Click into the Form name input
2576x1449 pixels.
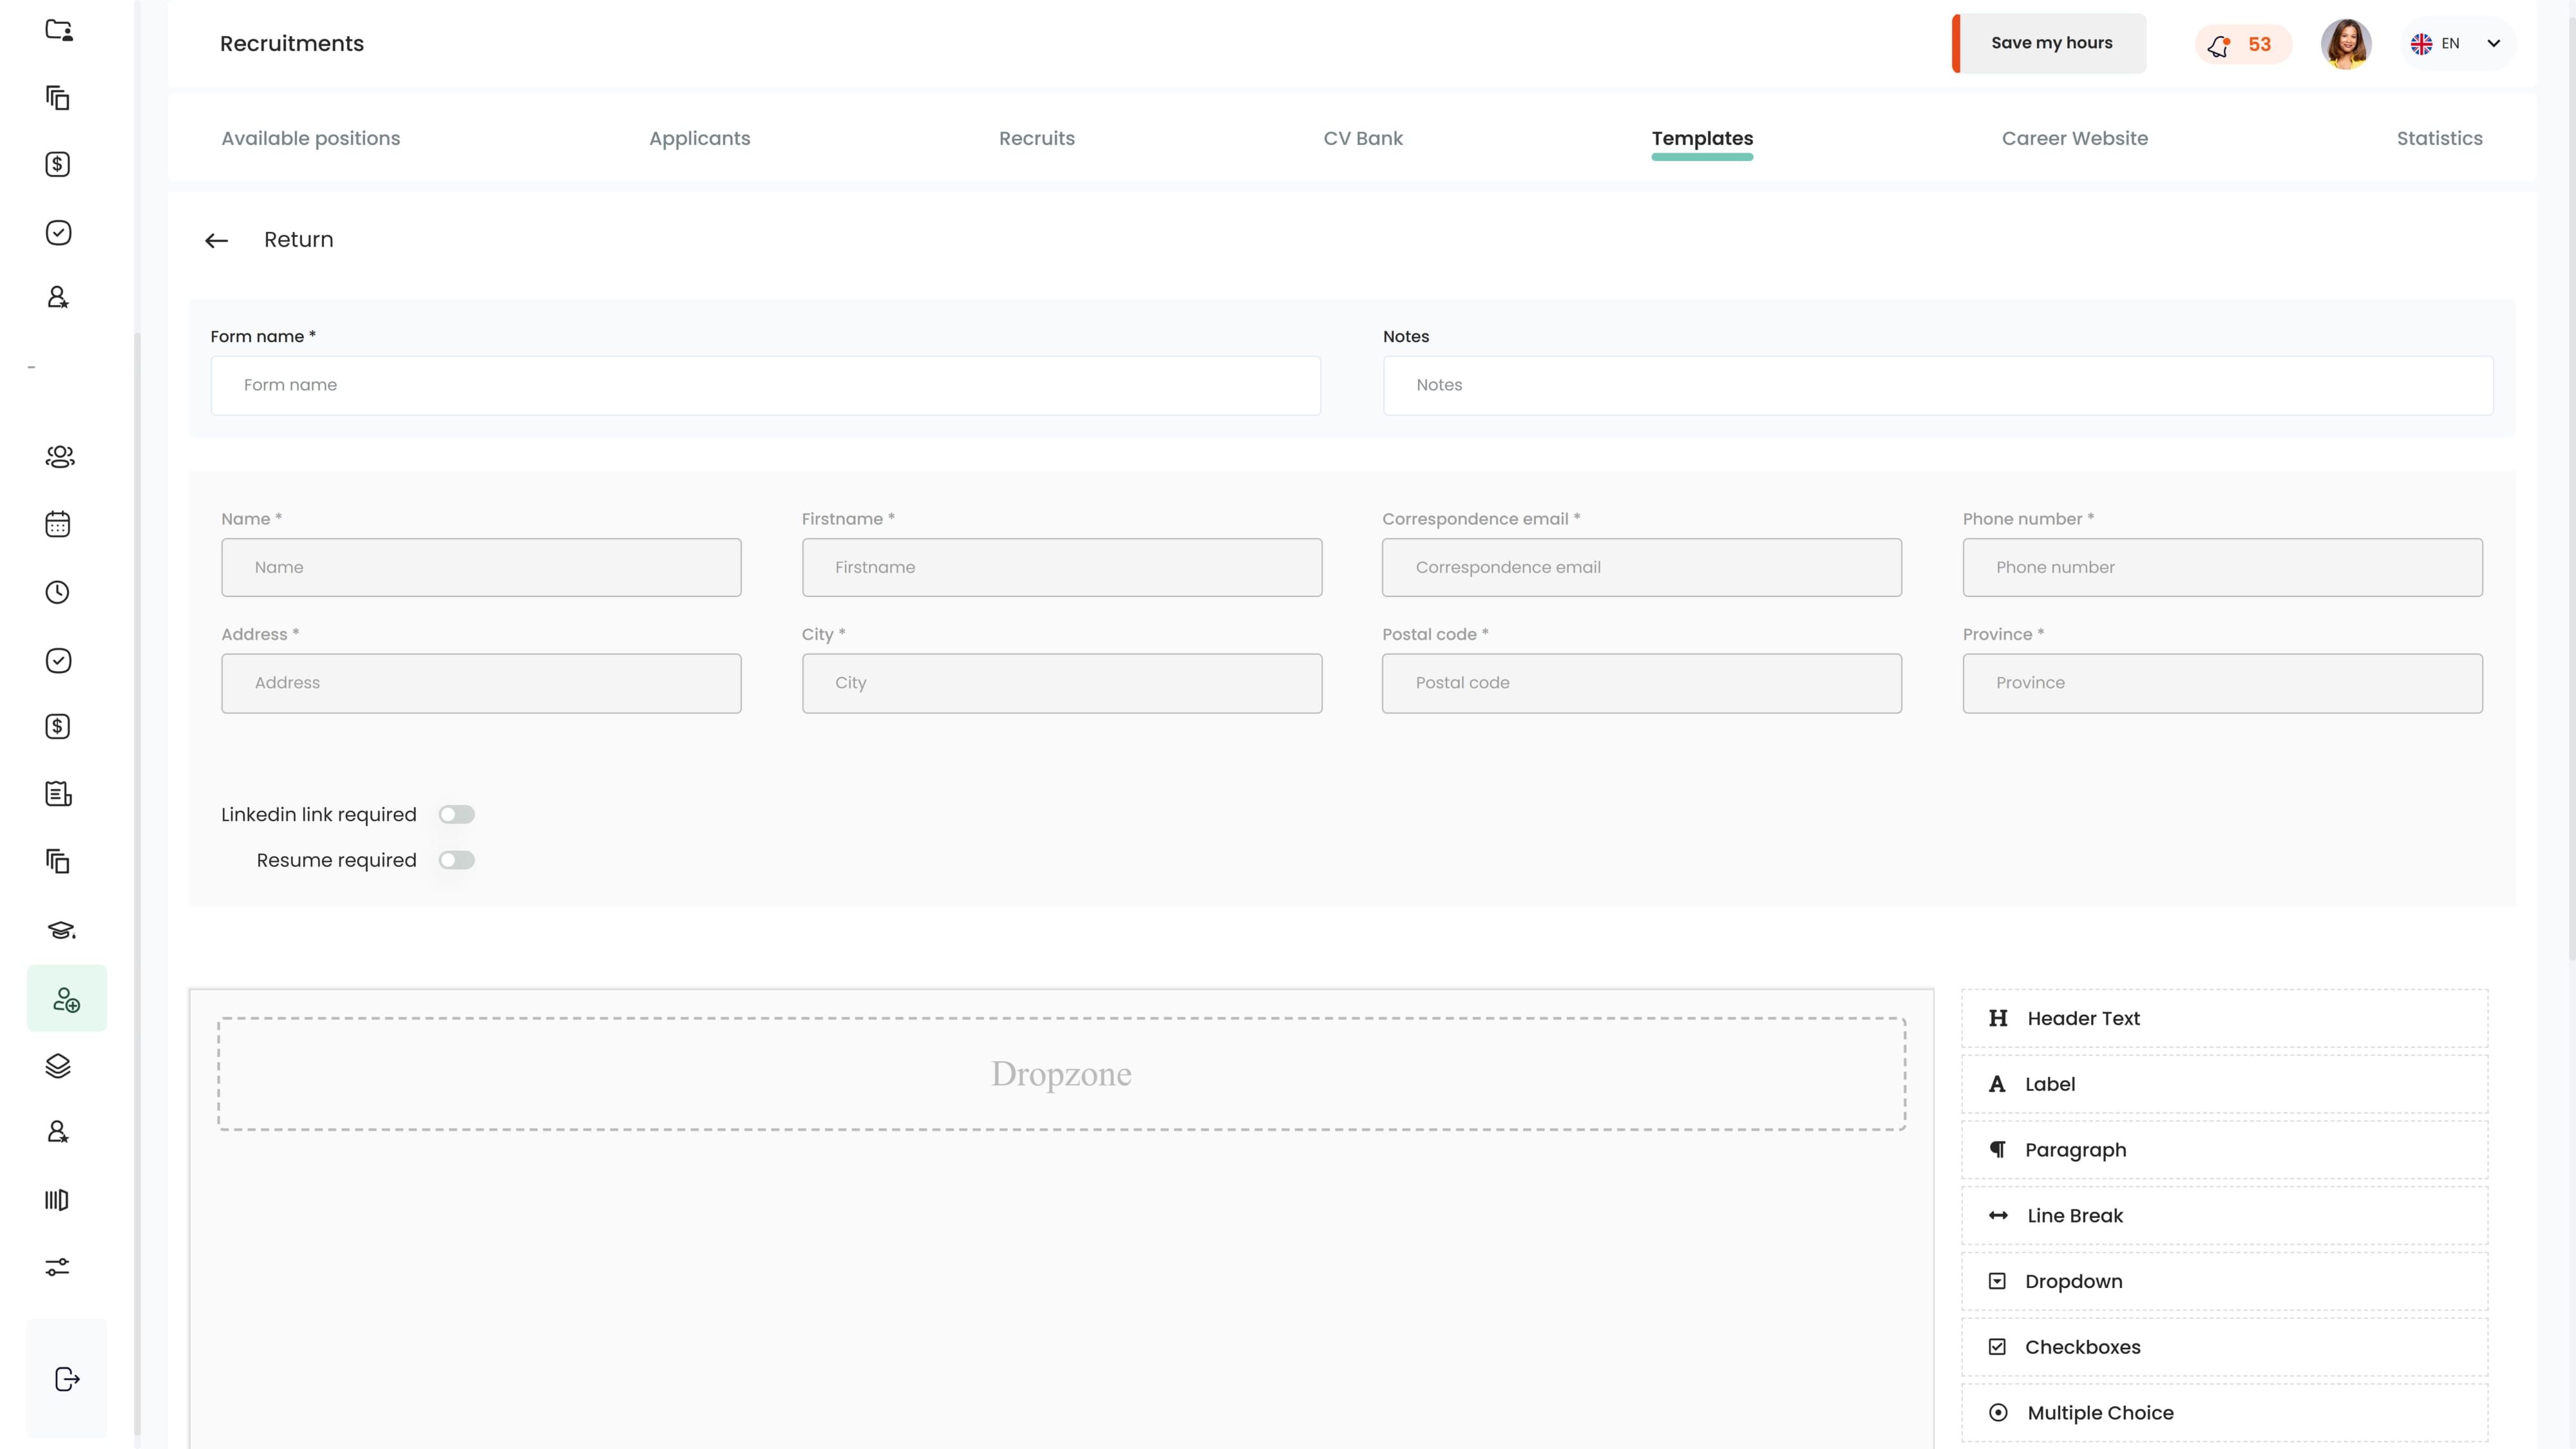[765, 386]
